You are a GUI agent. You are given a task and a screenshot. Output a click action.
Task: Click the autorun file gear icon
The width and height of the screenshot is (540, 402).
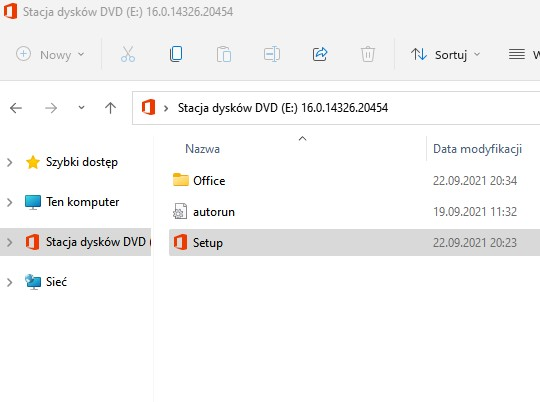point(180,211)
